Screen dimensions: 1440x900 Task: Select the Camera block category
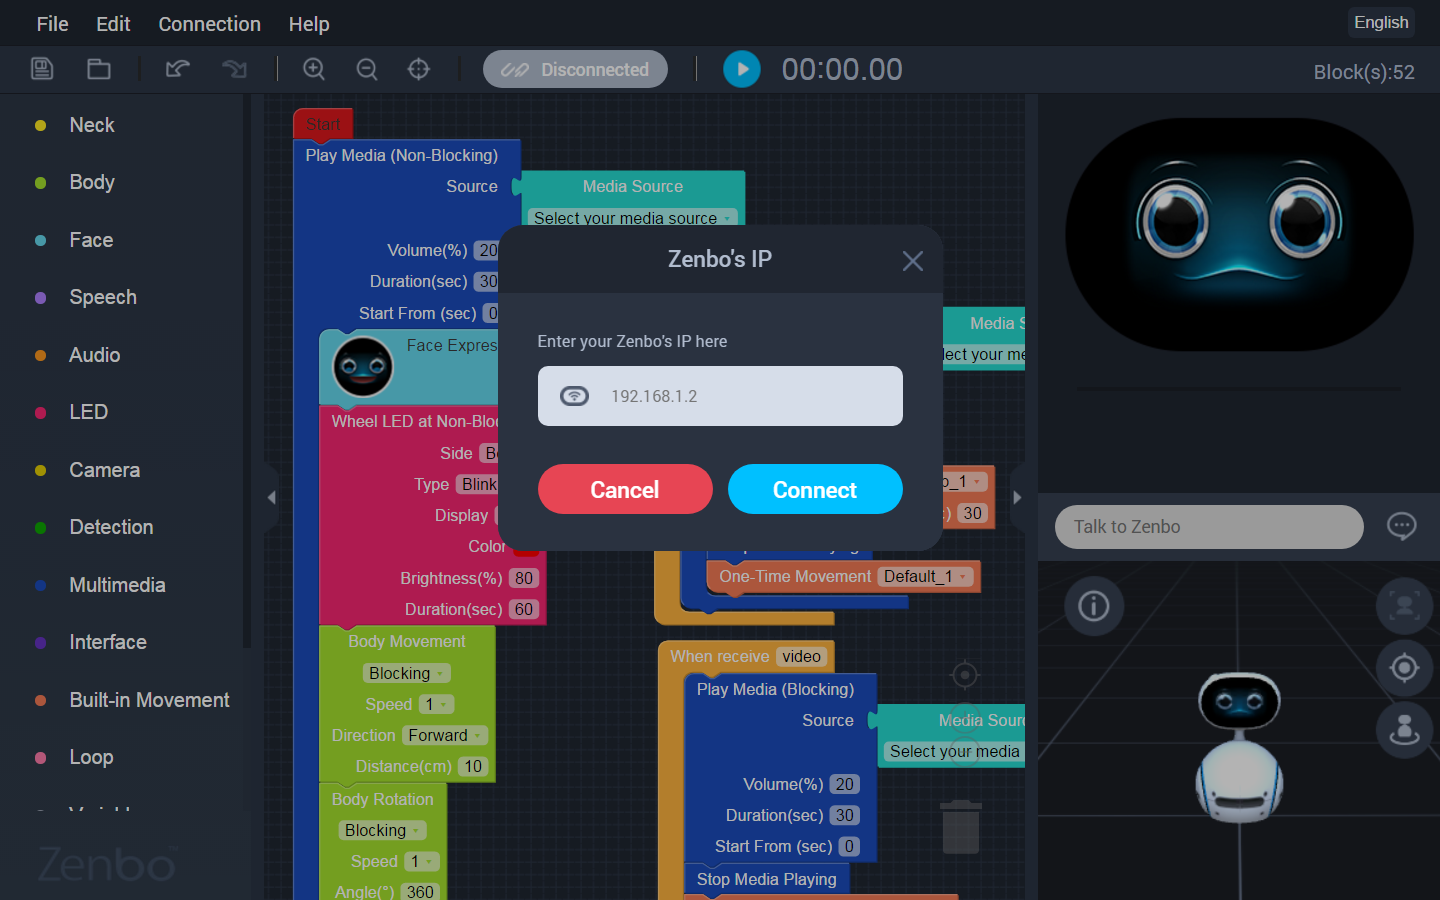tap(104, 470)
